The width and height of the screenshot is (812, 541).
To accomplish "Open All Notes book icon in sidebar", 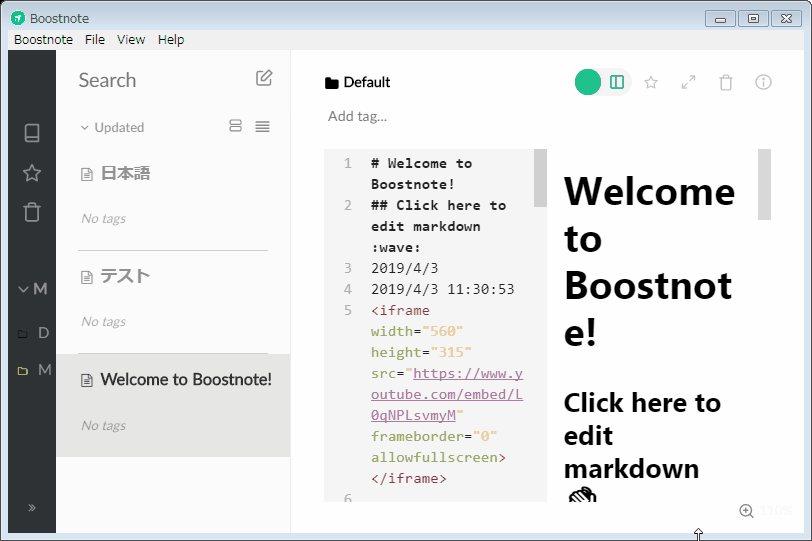I will coord(32,133).
